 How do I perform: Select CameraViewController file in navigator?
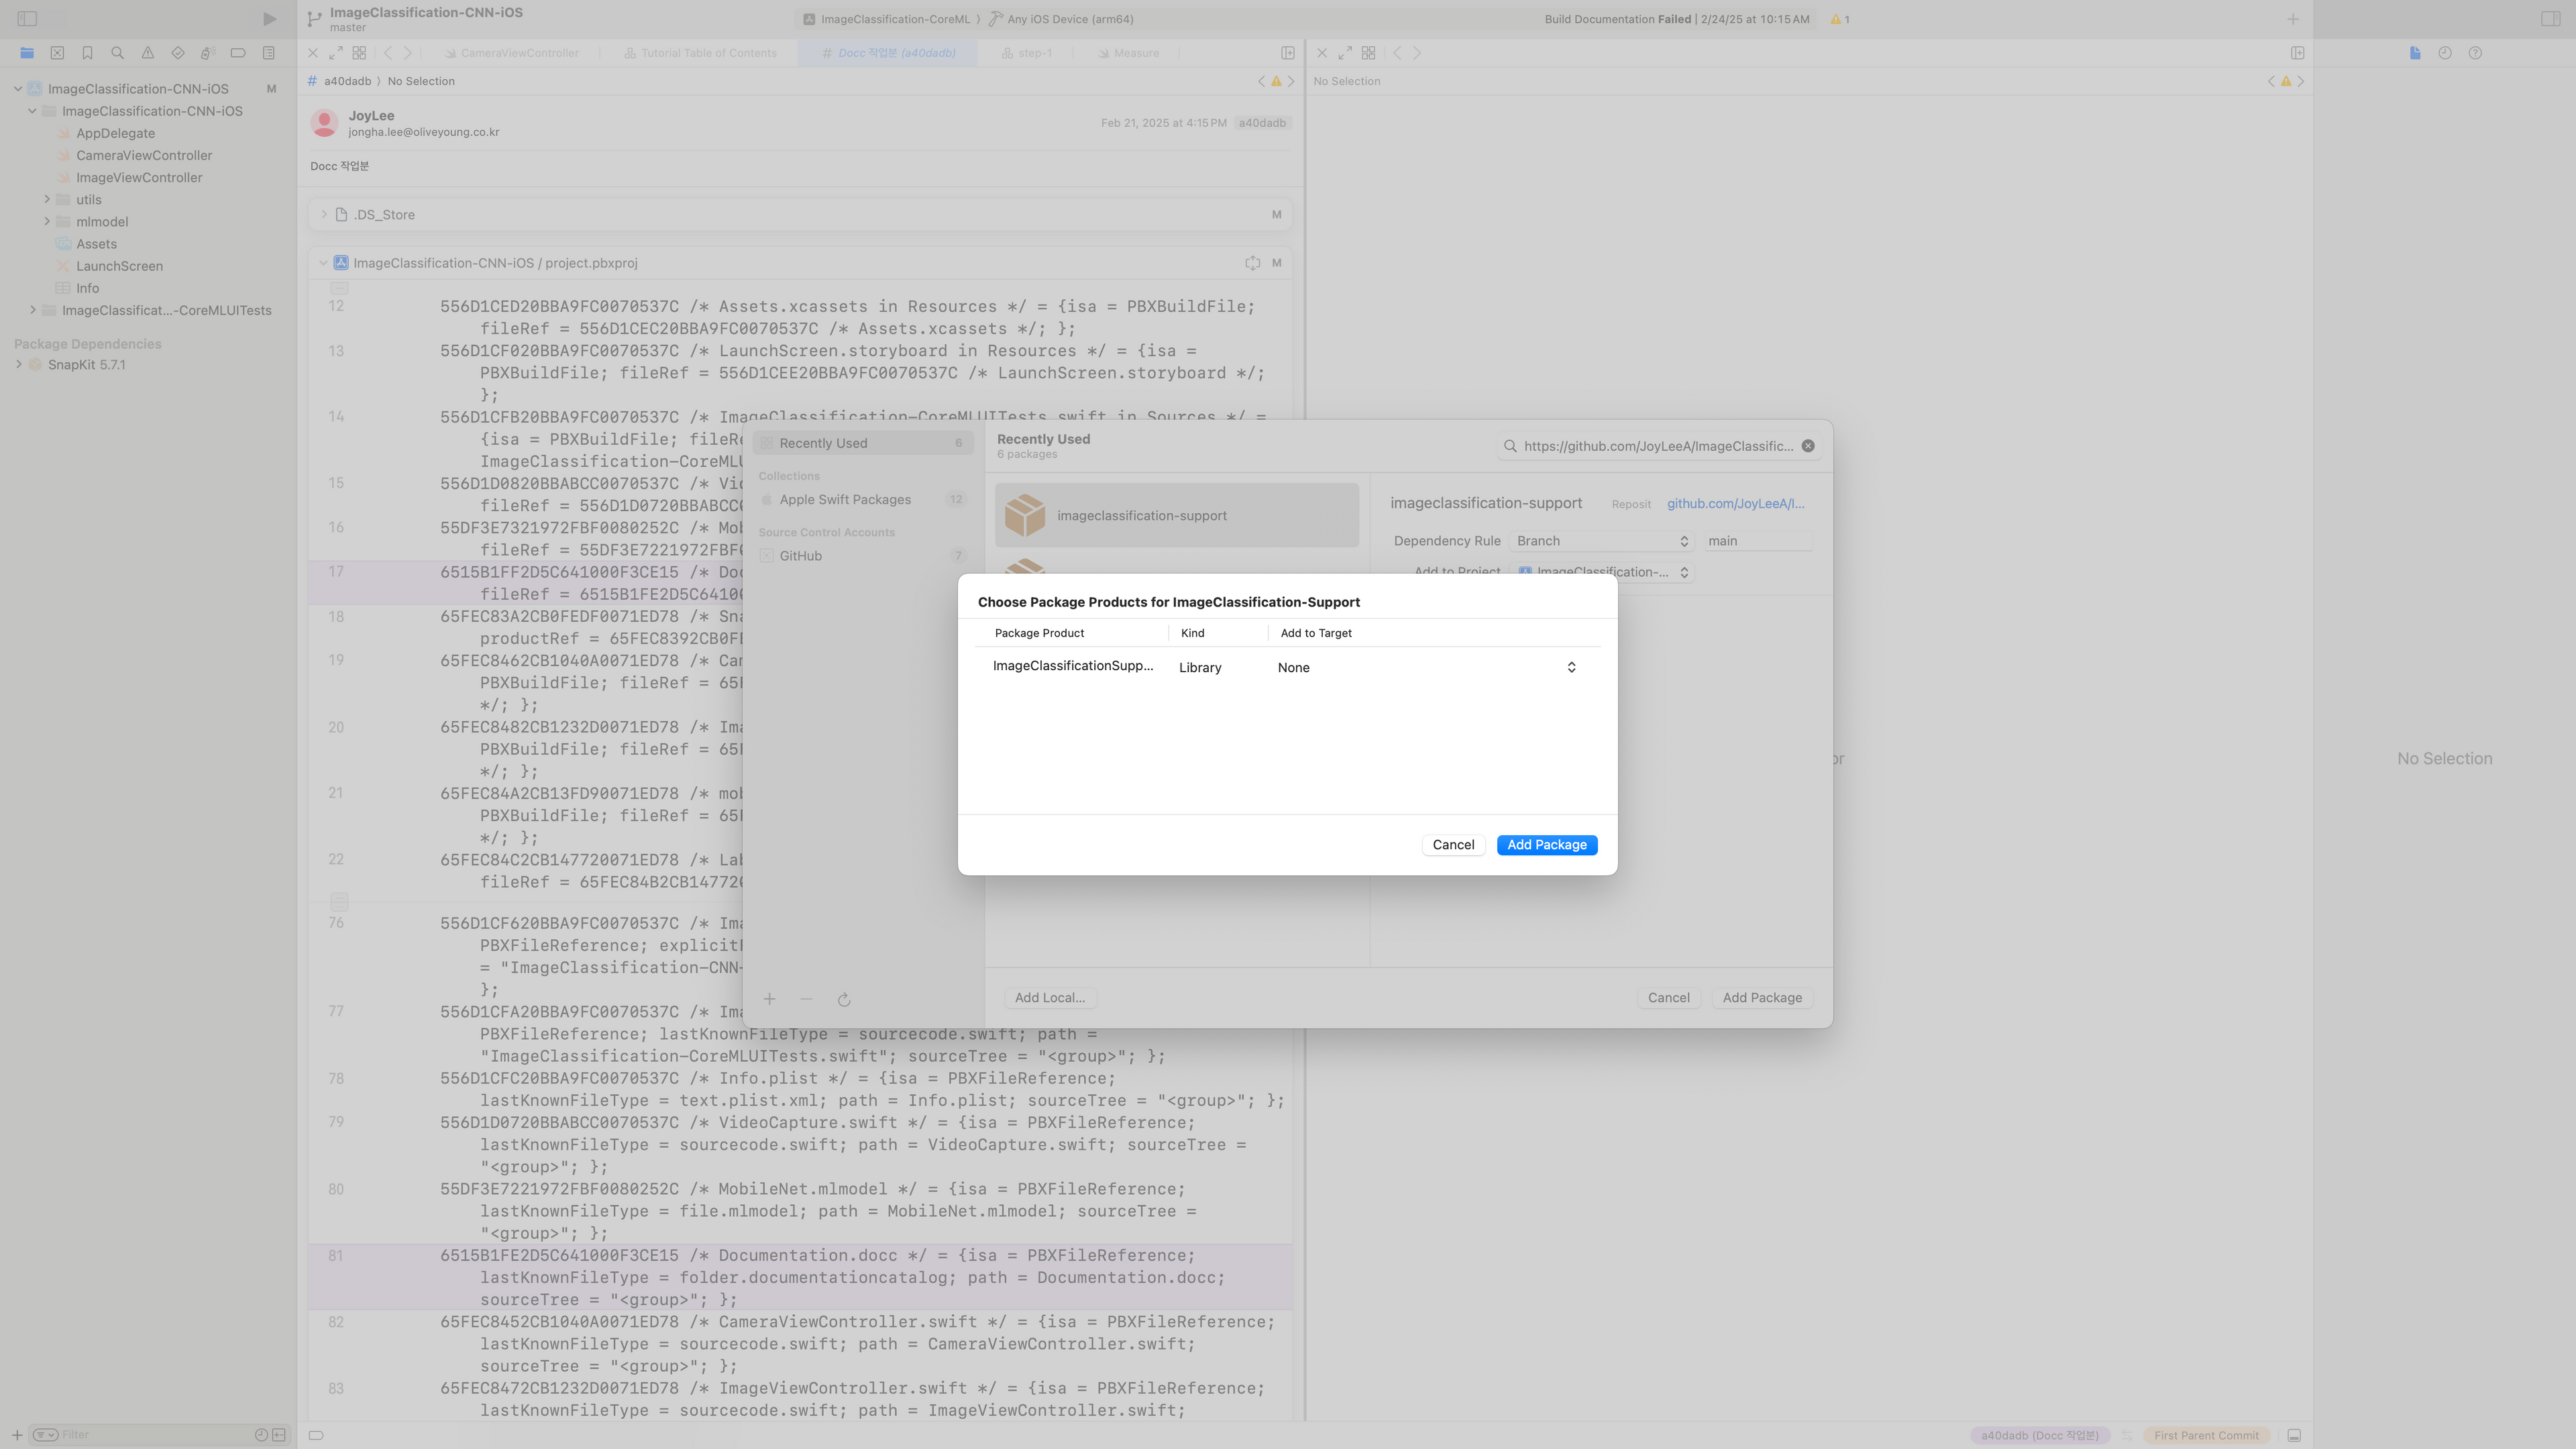click(x=144, y=156)
